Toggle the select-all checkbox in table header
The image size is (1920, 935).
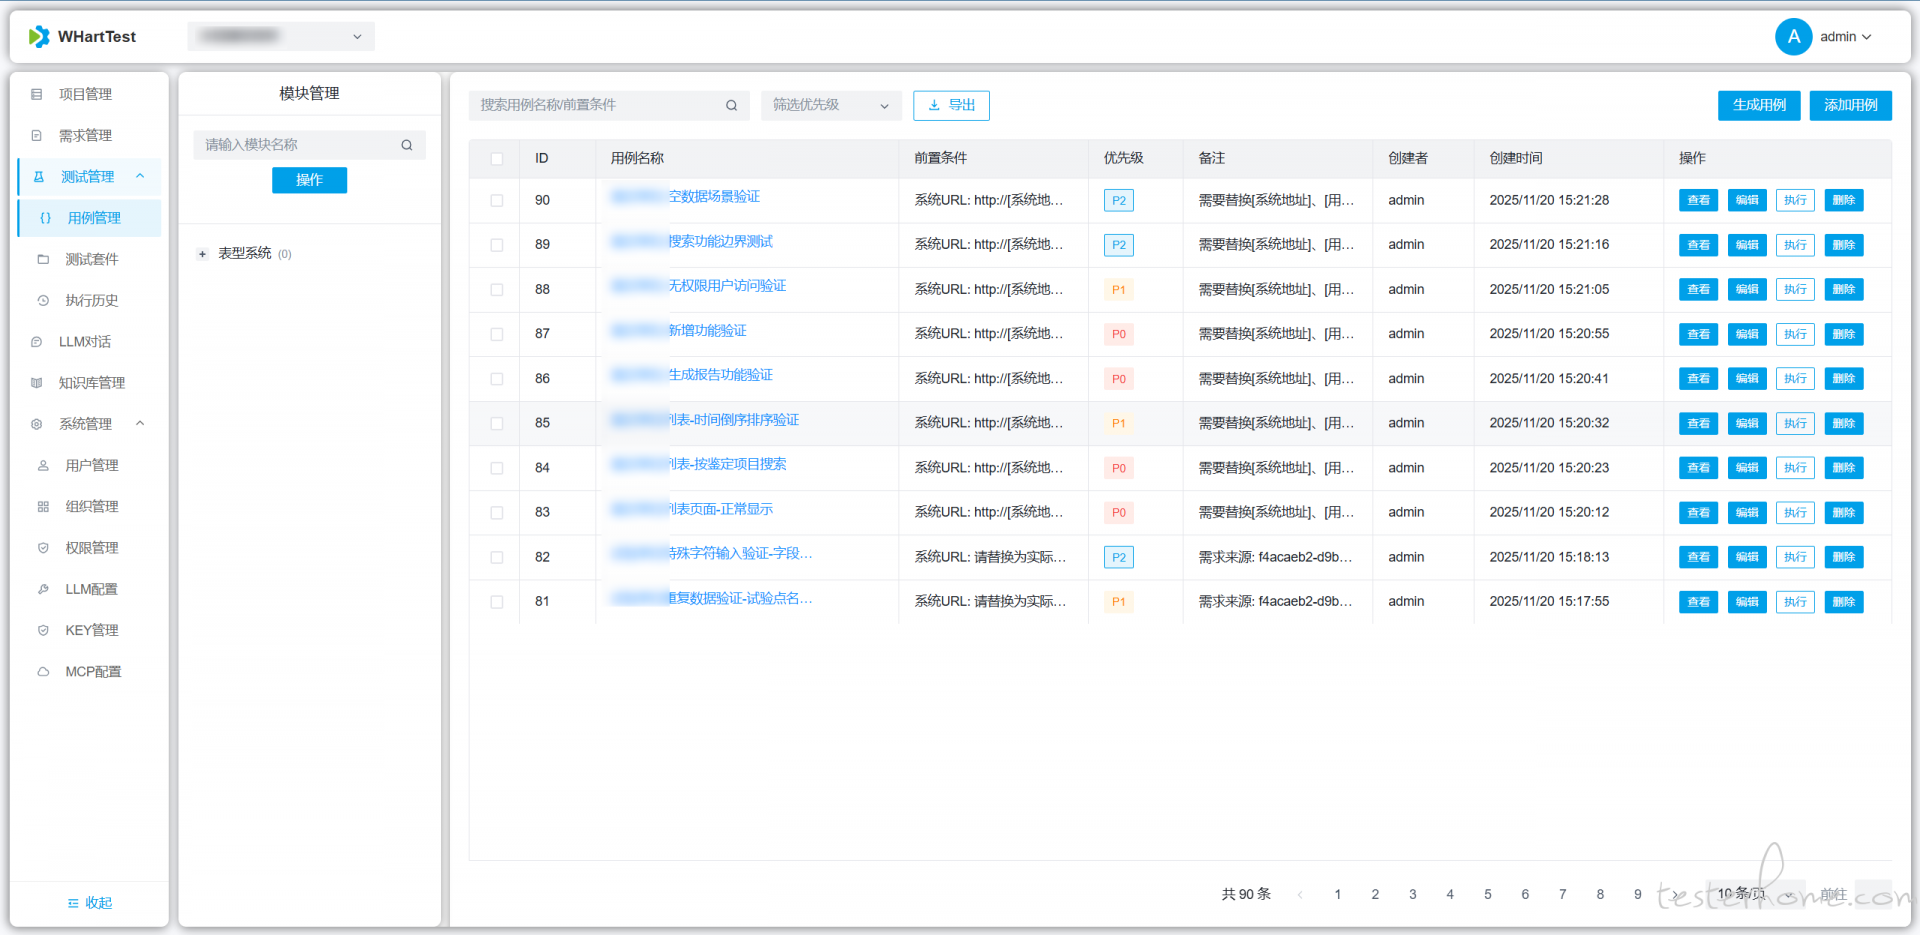[497, 159]
